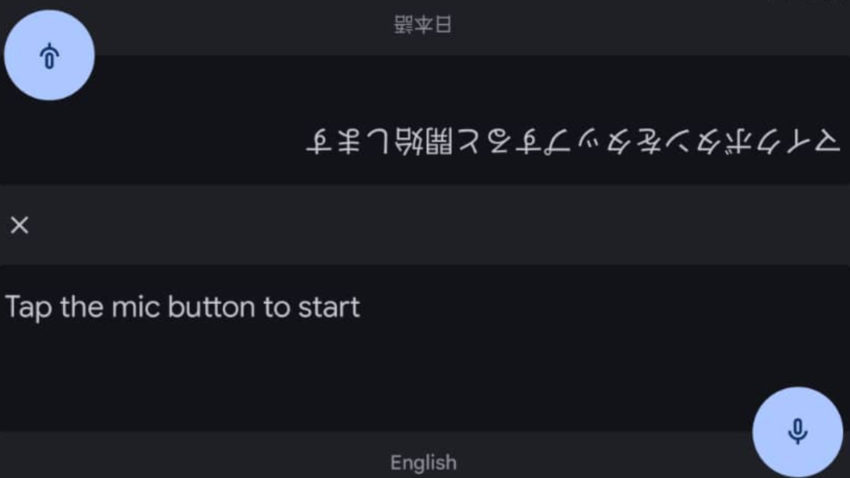Exit the face-to-face translation screen
The height and width of the screenshot is (478, 850).
coord(20,225)
